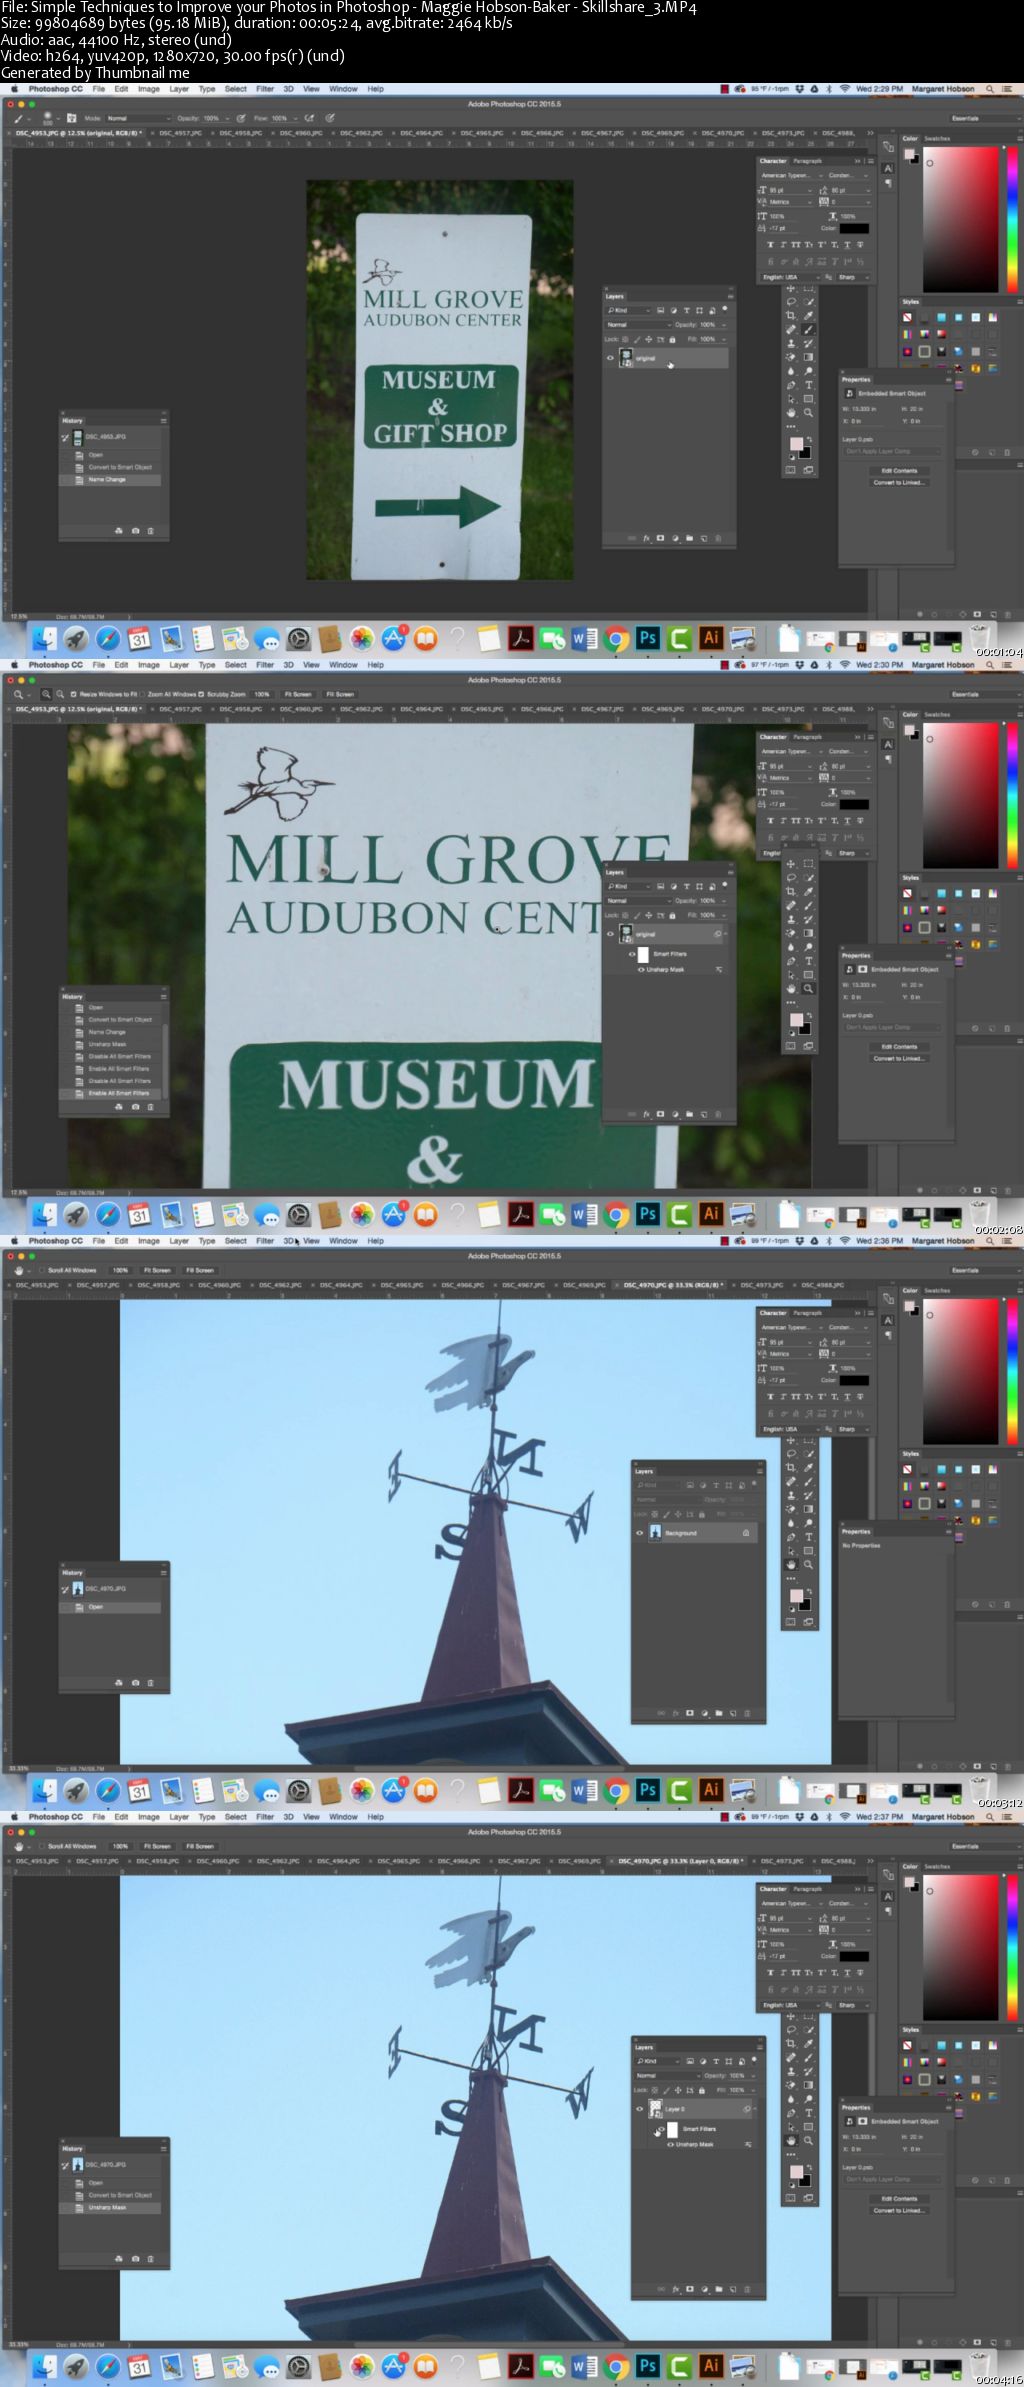In 00:02:08 frame, toggle Unsharp Mask visibility eye
Screen dimensions: 1024x2387
click(x=641, y=970)
